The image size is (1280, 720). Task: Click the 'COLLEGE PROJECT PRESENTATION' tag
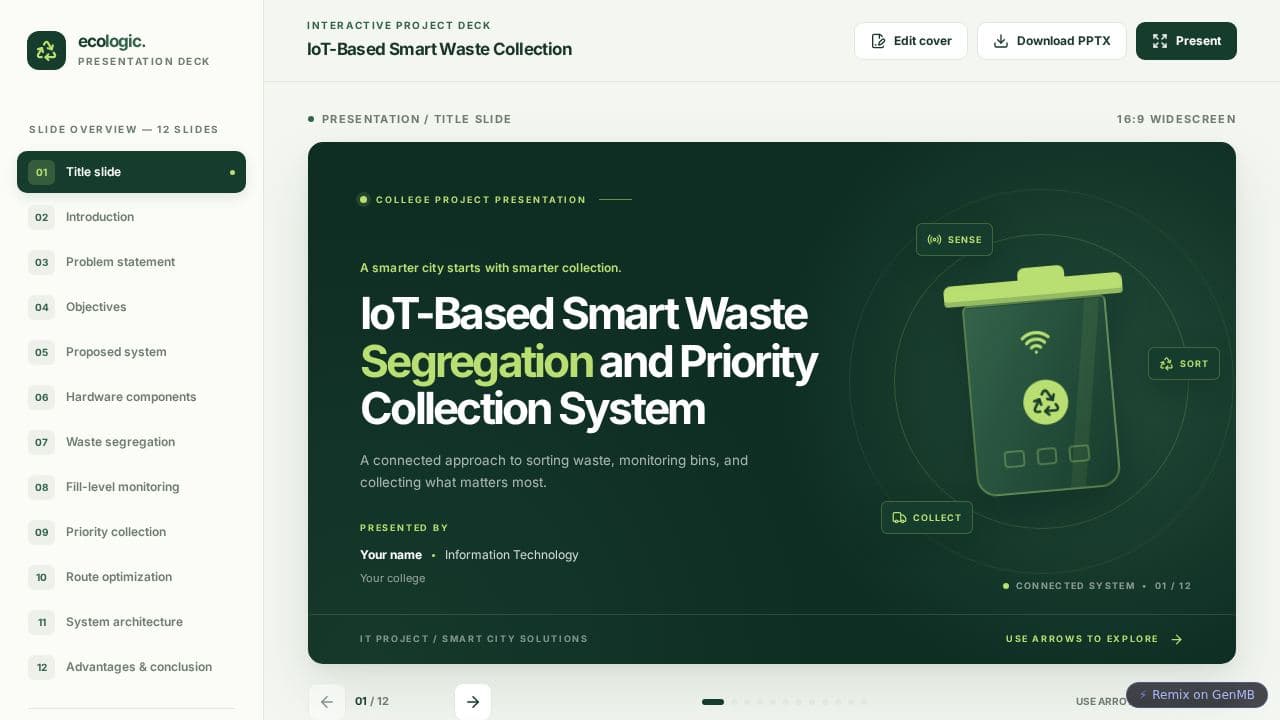[x=481, y=200]
